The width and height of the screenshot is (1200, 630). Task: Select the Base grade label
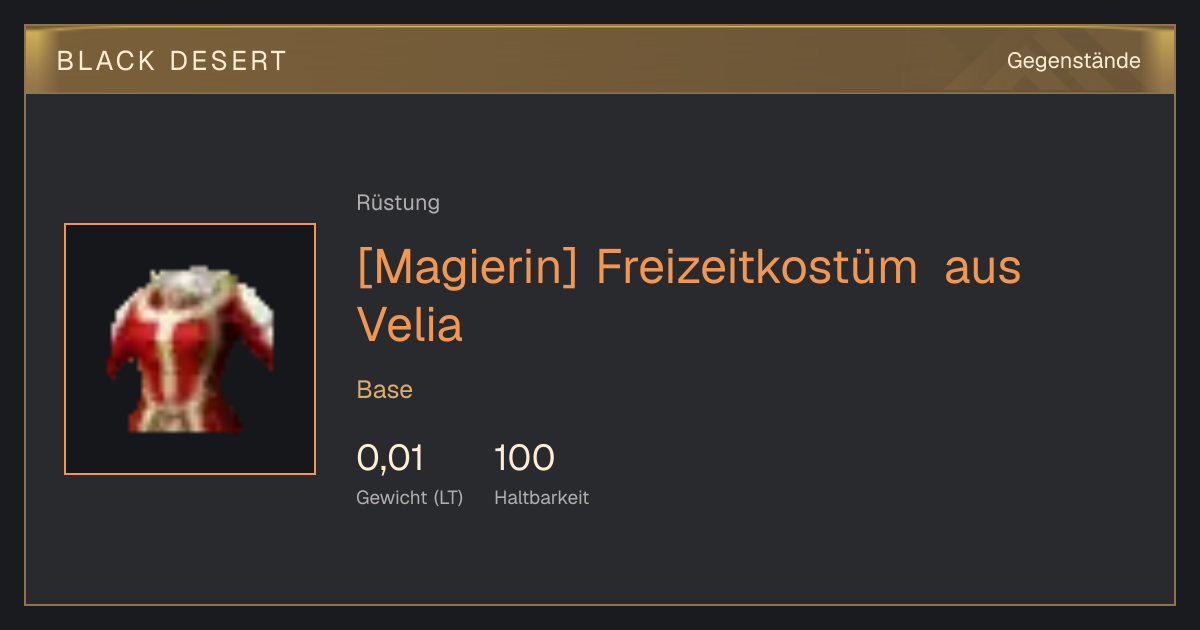click(x=385, y=390)
